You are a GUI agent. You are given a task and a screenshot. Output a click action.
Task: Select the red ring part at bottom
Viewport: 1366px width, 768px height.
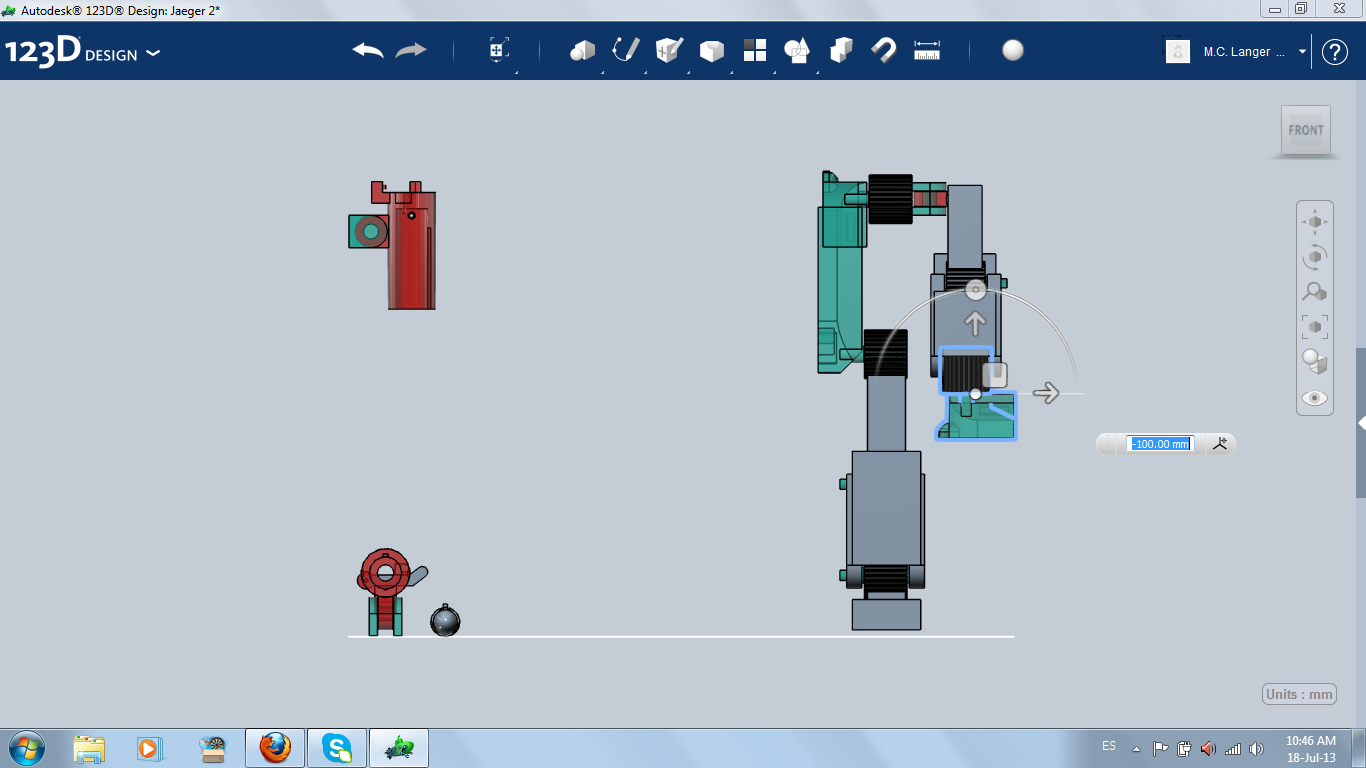click(x=385, y=573)
